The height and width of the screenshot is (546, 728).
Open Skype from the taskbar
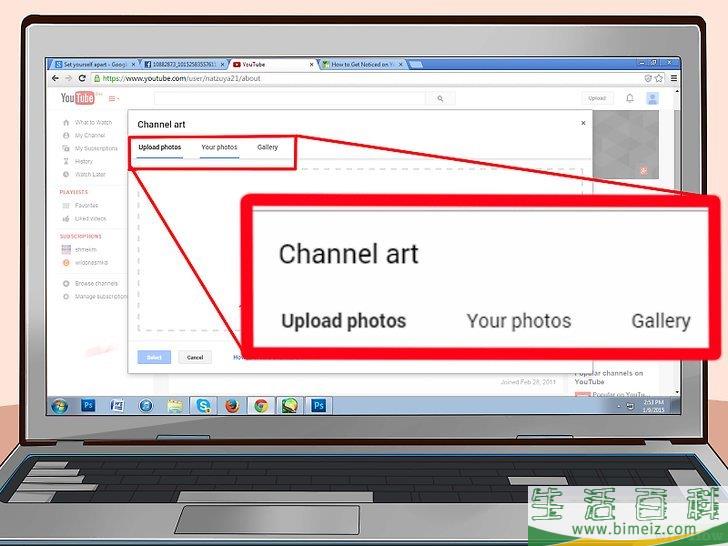[x=203, y=406]
